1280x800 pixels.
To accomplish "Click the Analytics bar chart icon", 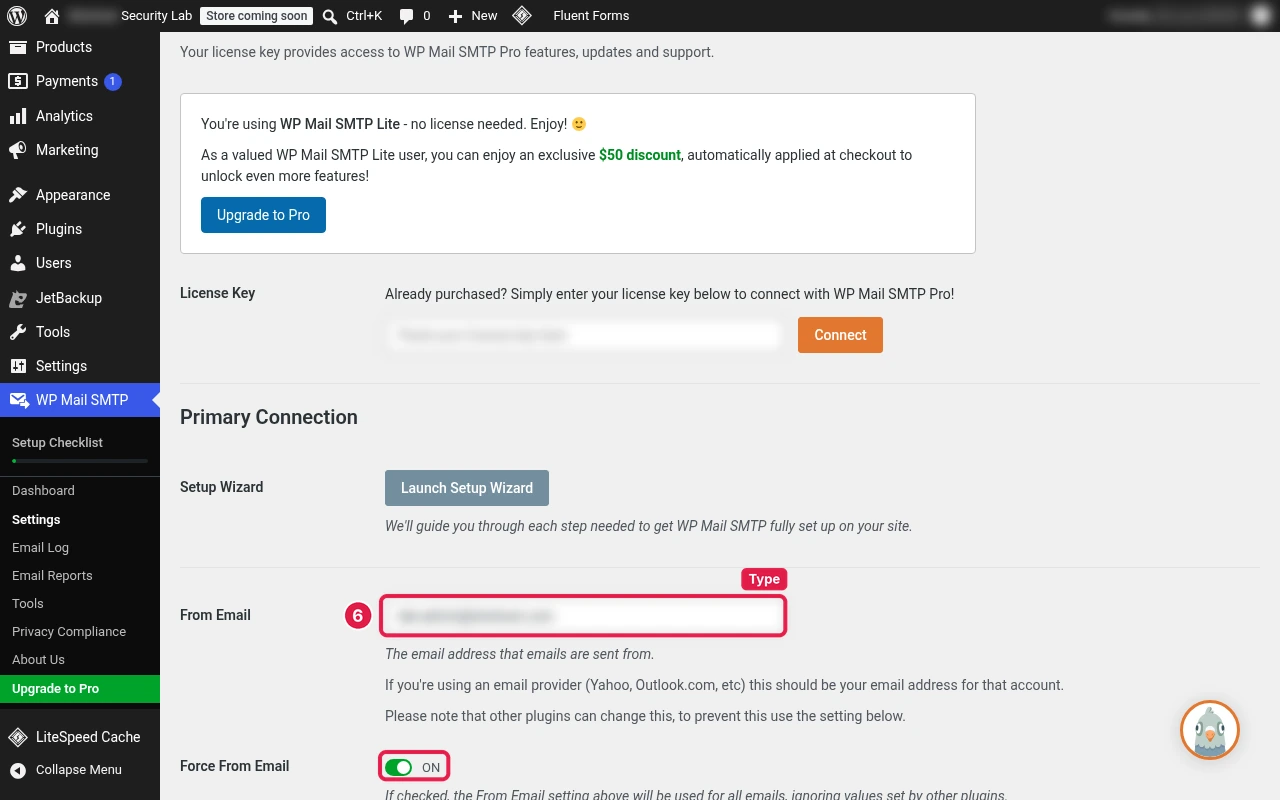I will click(x=18, y=116).
